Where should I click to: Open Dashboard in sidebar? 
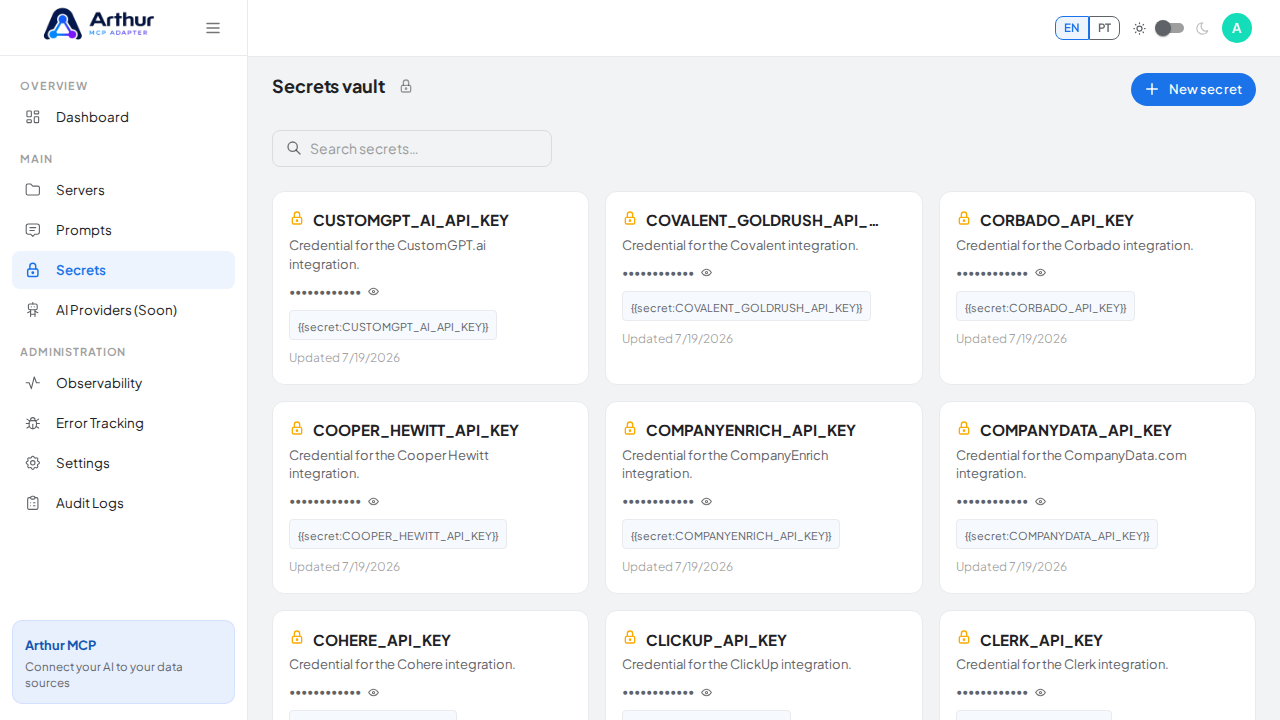pyautogui.click(x=123, y=117)
